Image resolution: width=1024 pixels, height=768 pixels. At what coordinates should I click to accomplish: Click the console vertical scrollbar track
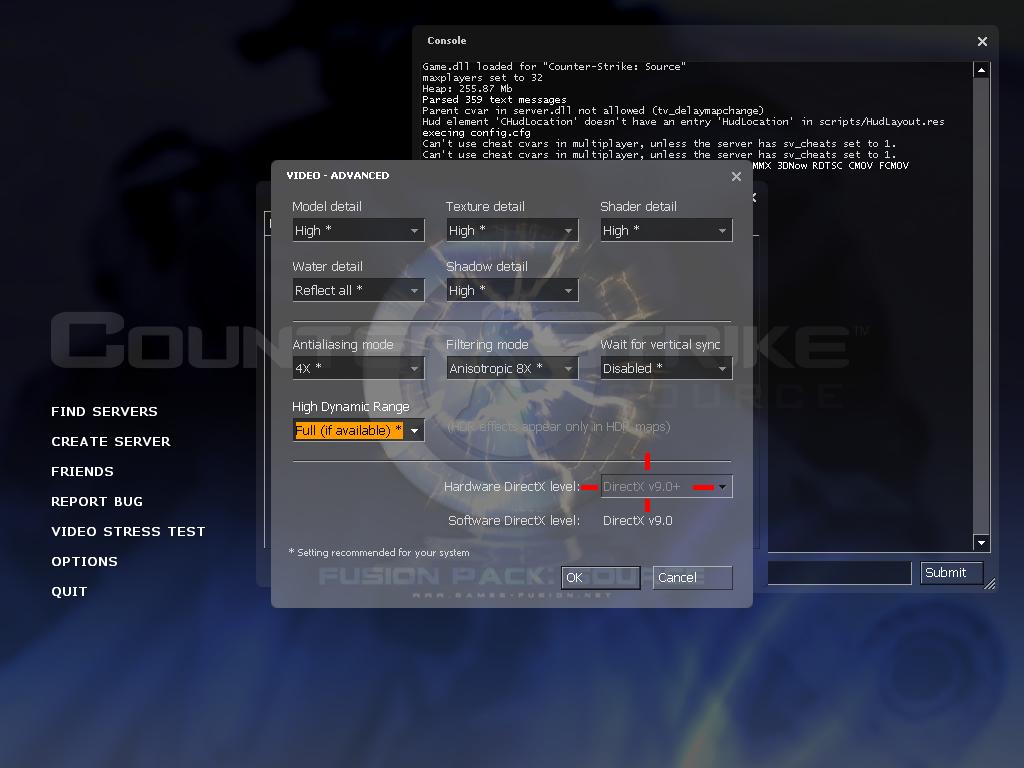pyautogui.click(x=982, y=306)
